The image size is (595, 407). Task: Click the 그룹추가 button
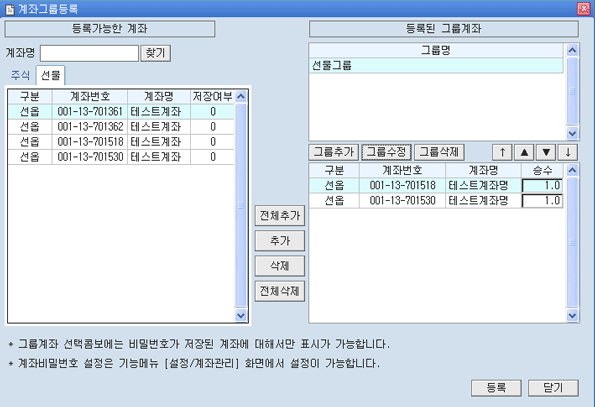[x=334, y=152]
